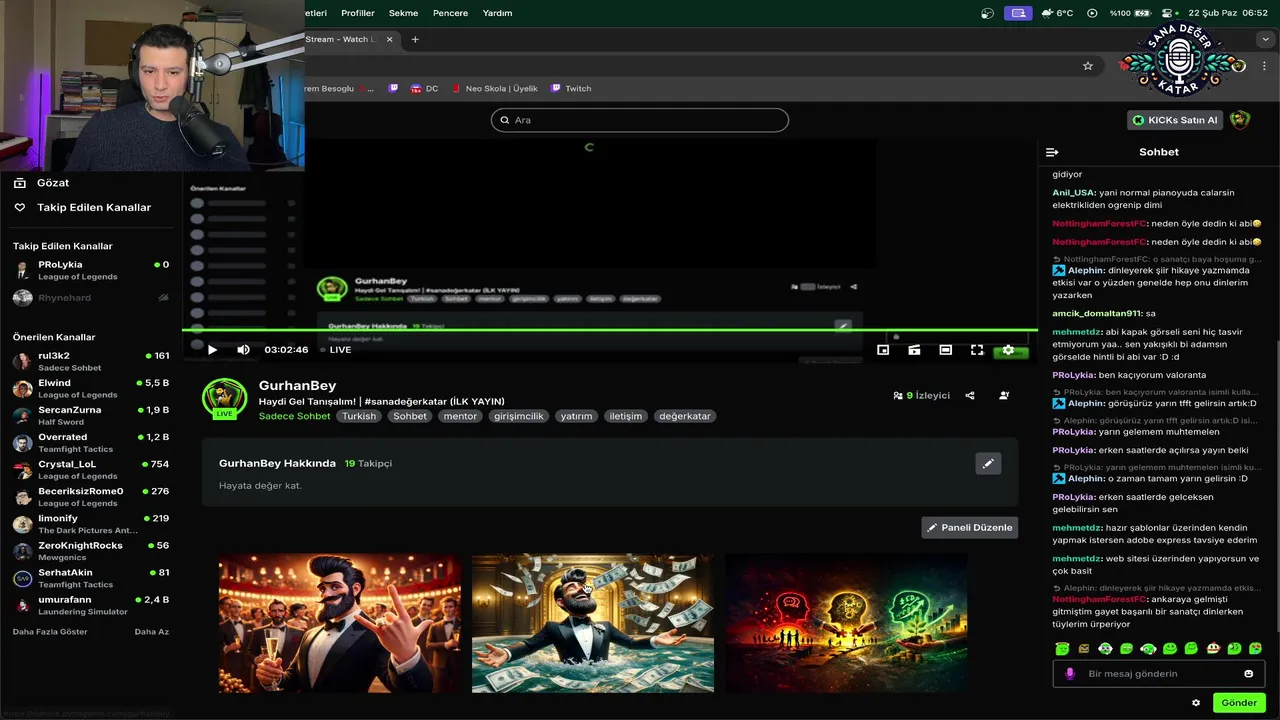The width and height of the screenshot is (1280, 720).
Task: Open PRoLykia channel in the followed list
Action: (x=90, y=270)
